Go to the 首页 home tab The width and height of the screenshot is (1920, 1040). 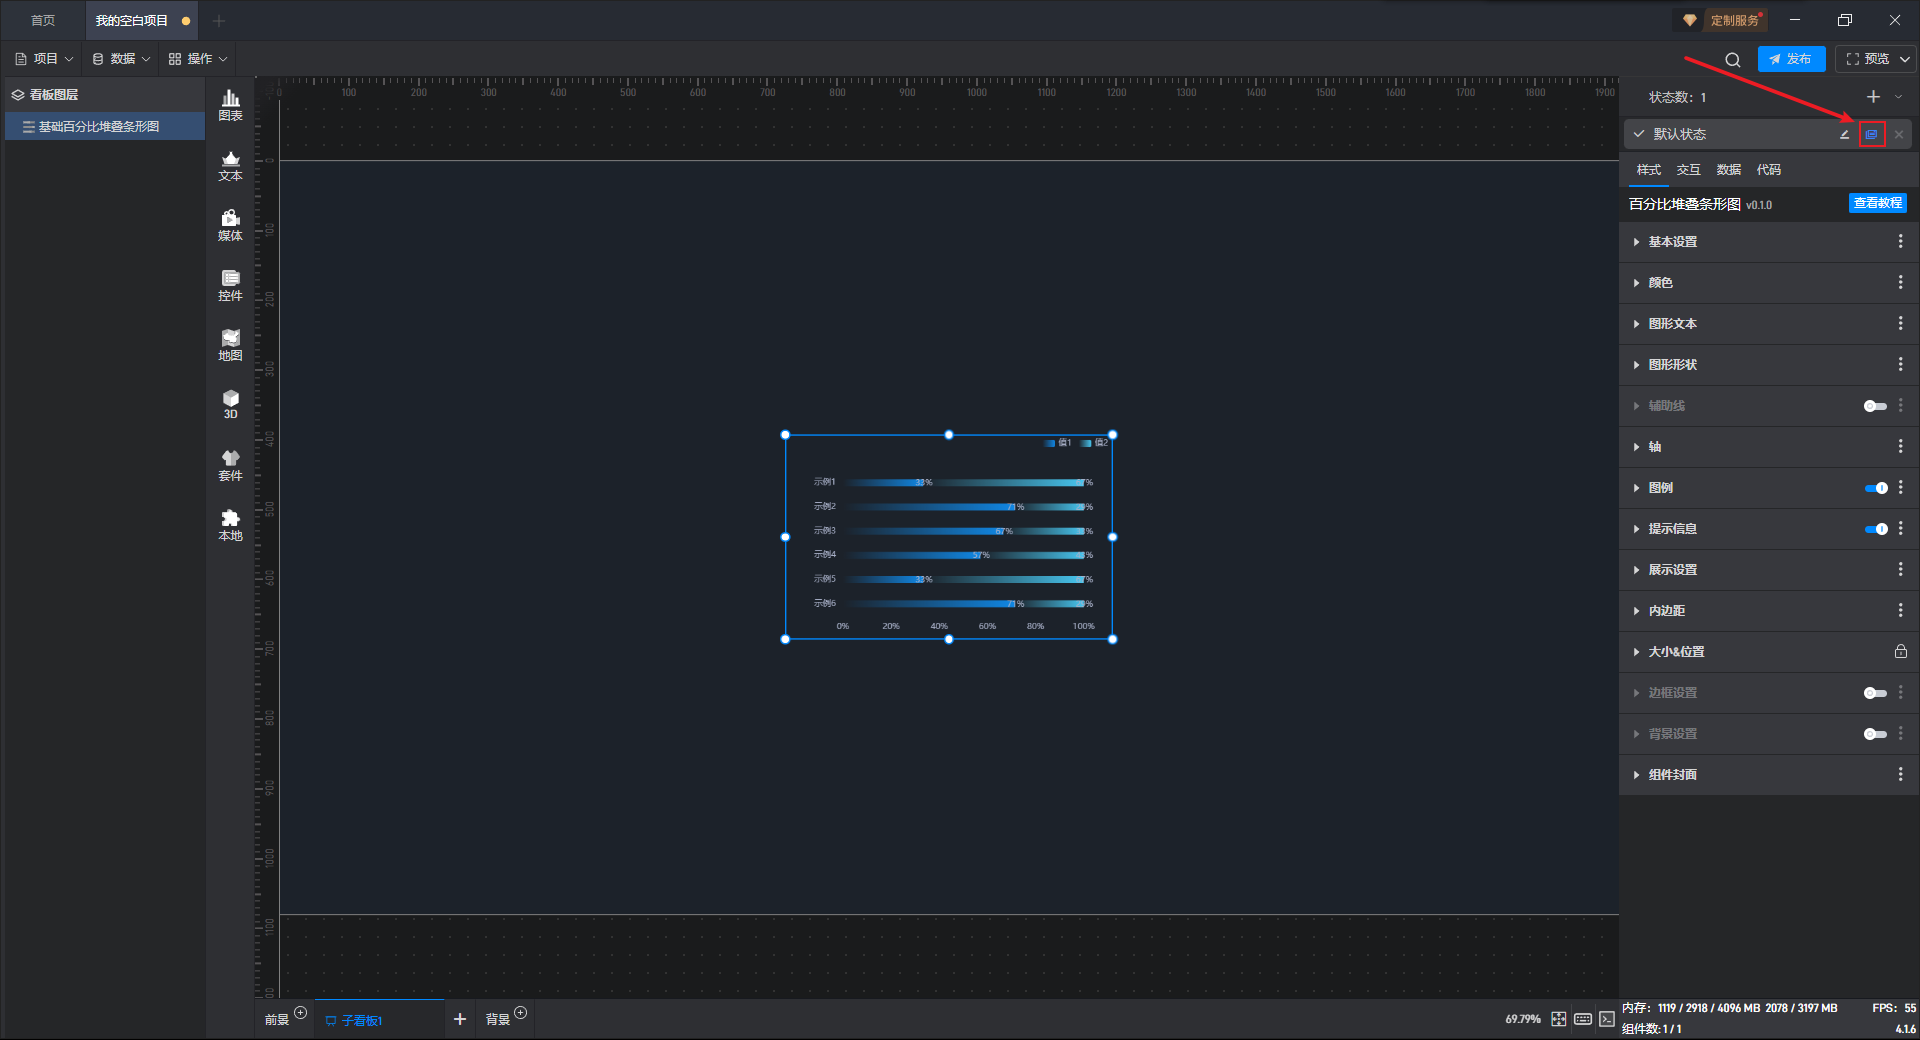[43, 20]
